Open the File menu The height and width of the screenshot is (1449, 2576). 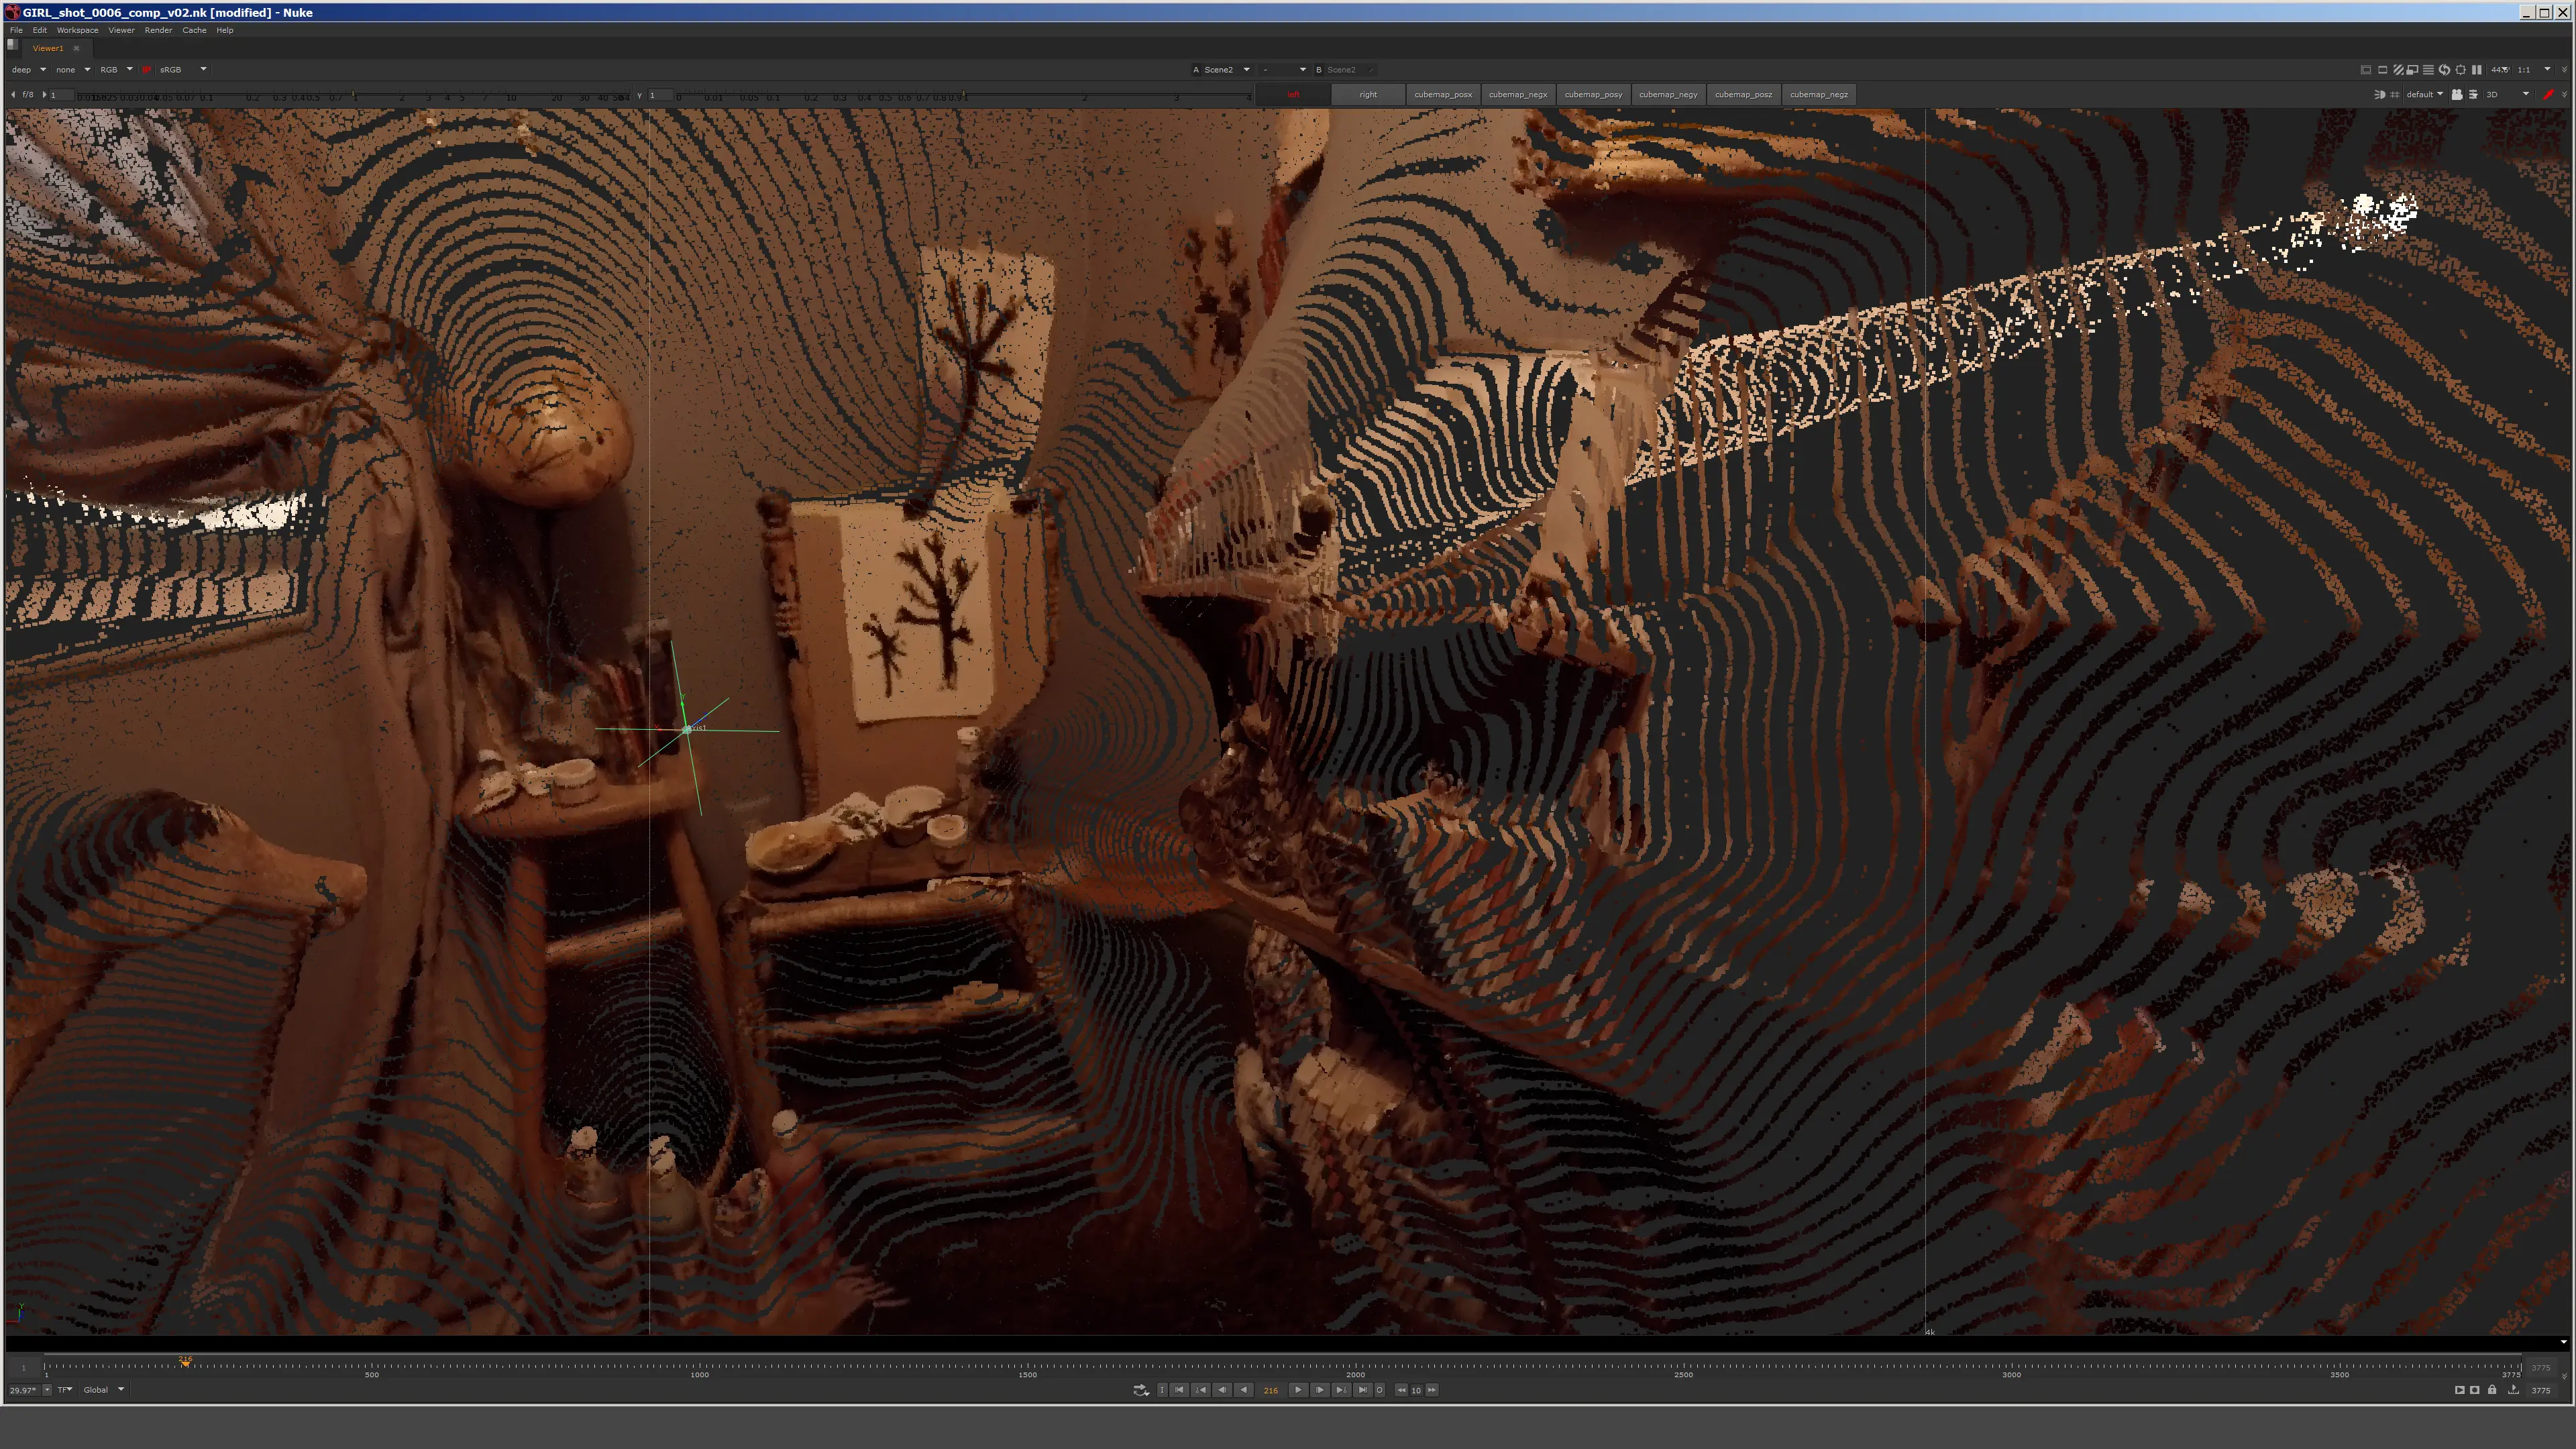coord(16,30)
